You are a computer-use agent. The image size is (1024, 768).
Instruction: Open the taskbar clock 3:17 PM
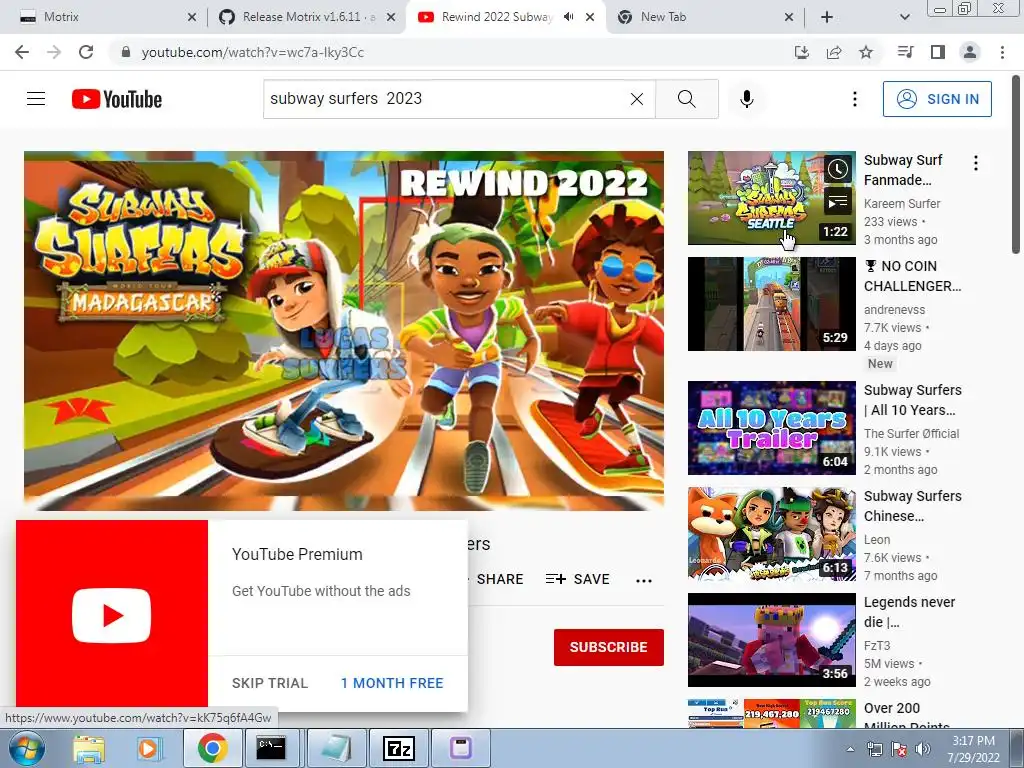pyautogui.click(x=973, y=749)
